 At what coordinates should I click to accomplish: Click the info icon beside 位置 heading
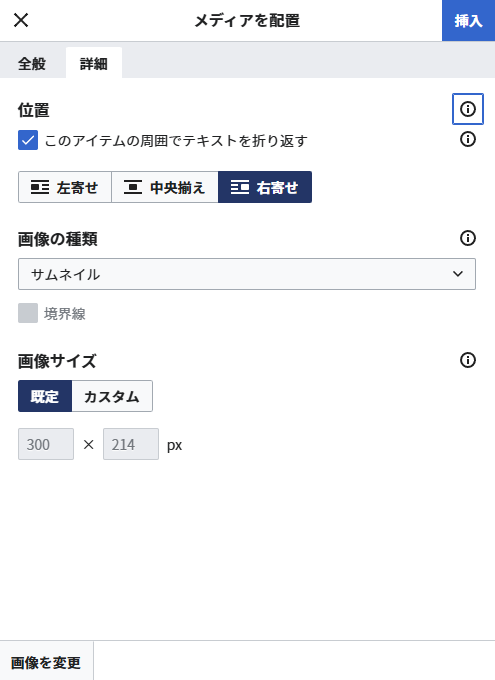tap(468, 109)
